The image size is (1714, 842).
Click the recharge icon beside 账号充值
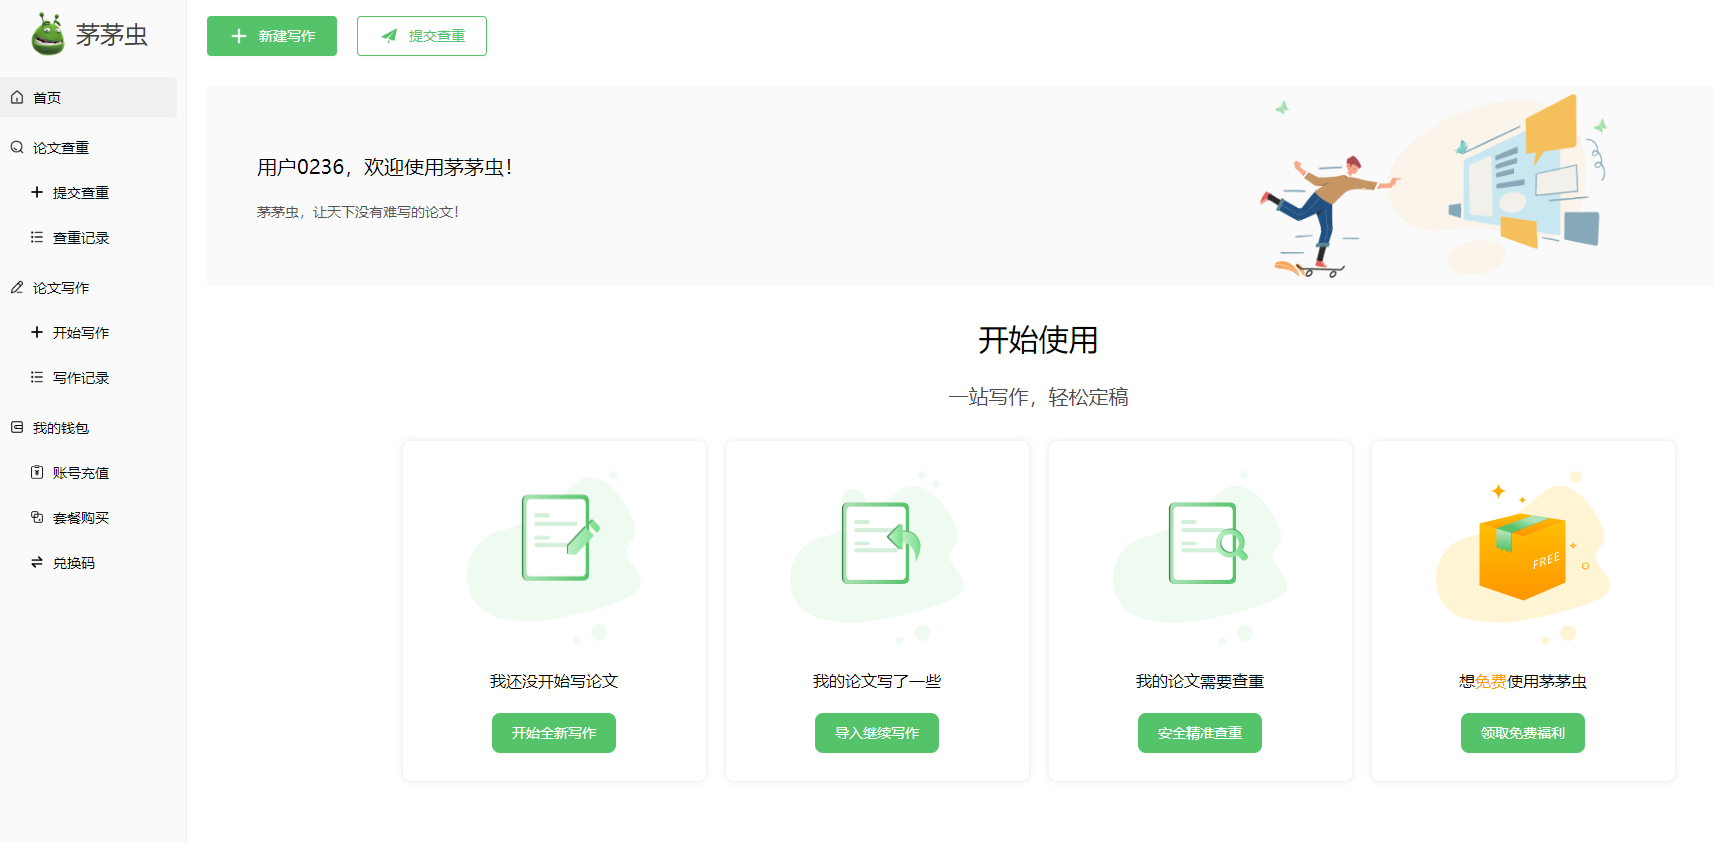37,472
